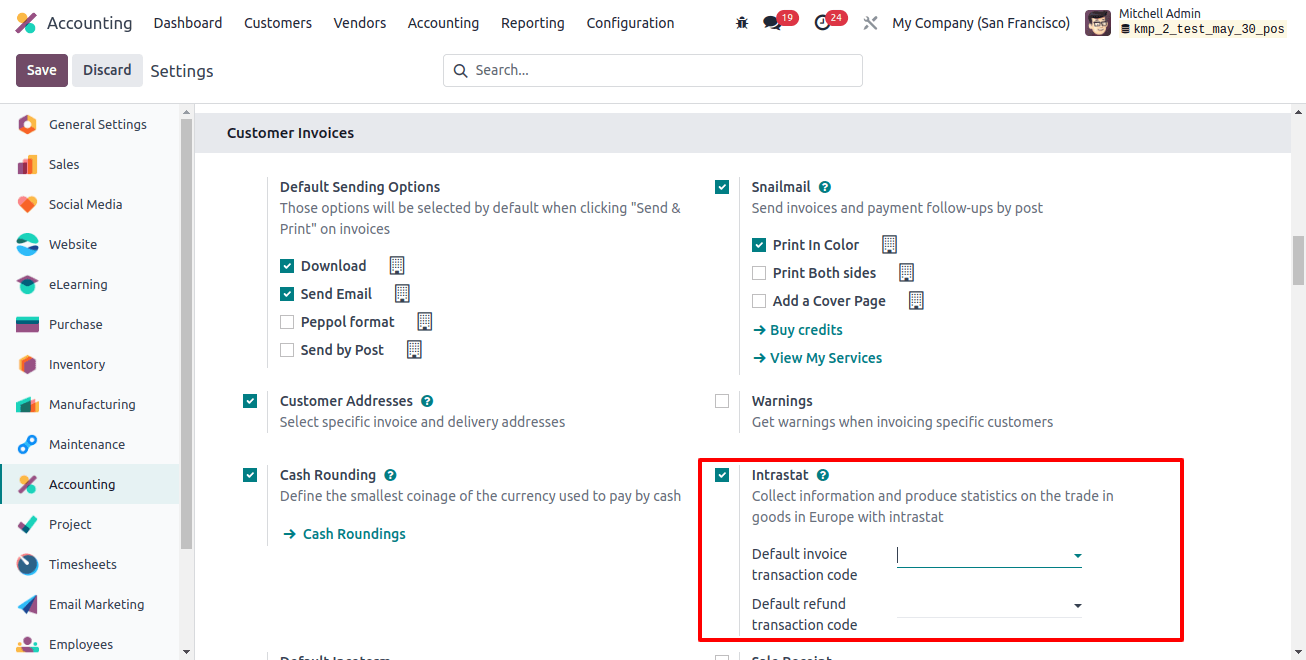
Task: Uncheck the Download sending option
Action: click(287, 266)
